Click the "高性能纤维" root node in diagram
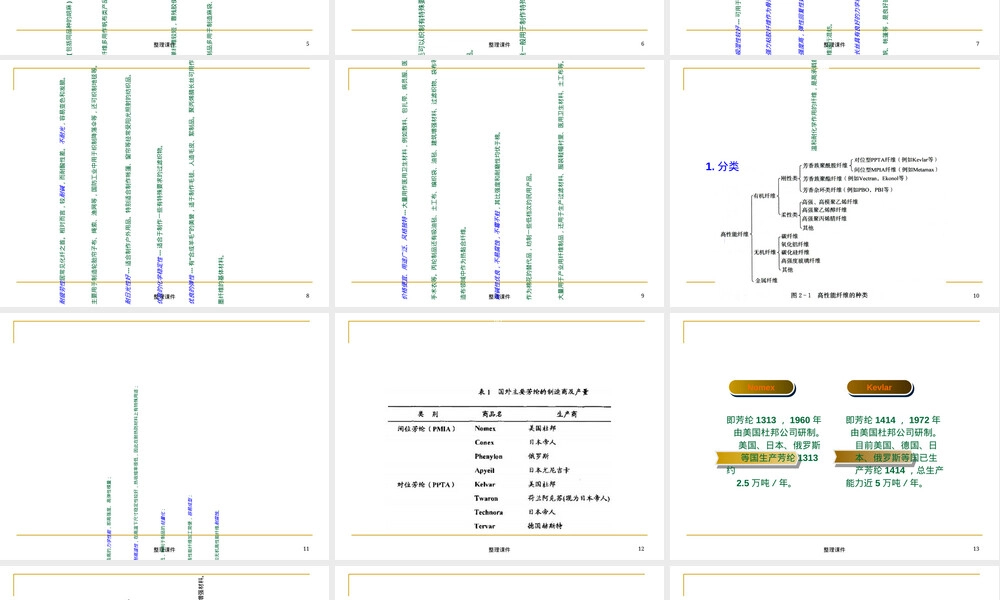 pyautogui.click(x=735, y=235)
